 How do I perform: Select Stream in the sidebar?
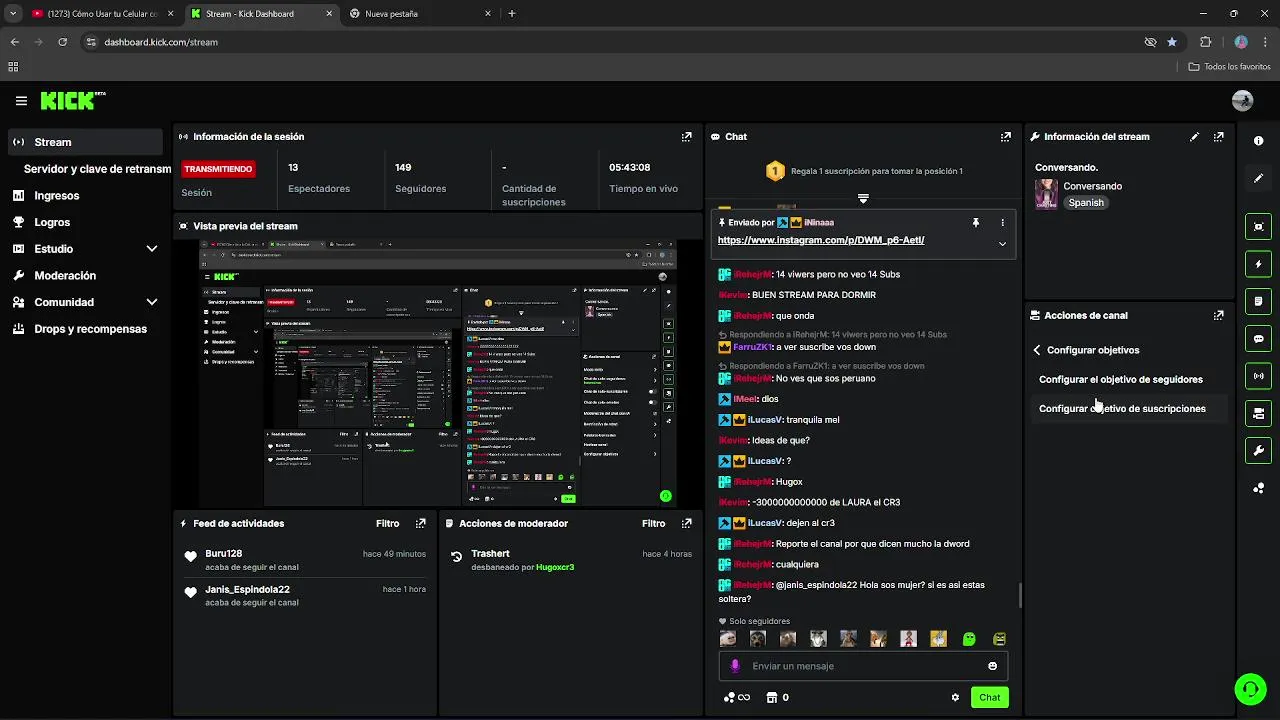tap(85, 142)
